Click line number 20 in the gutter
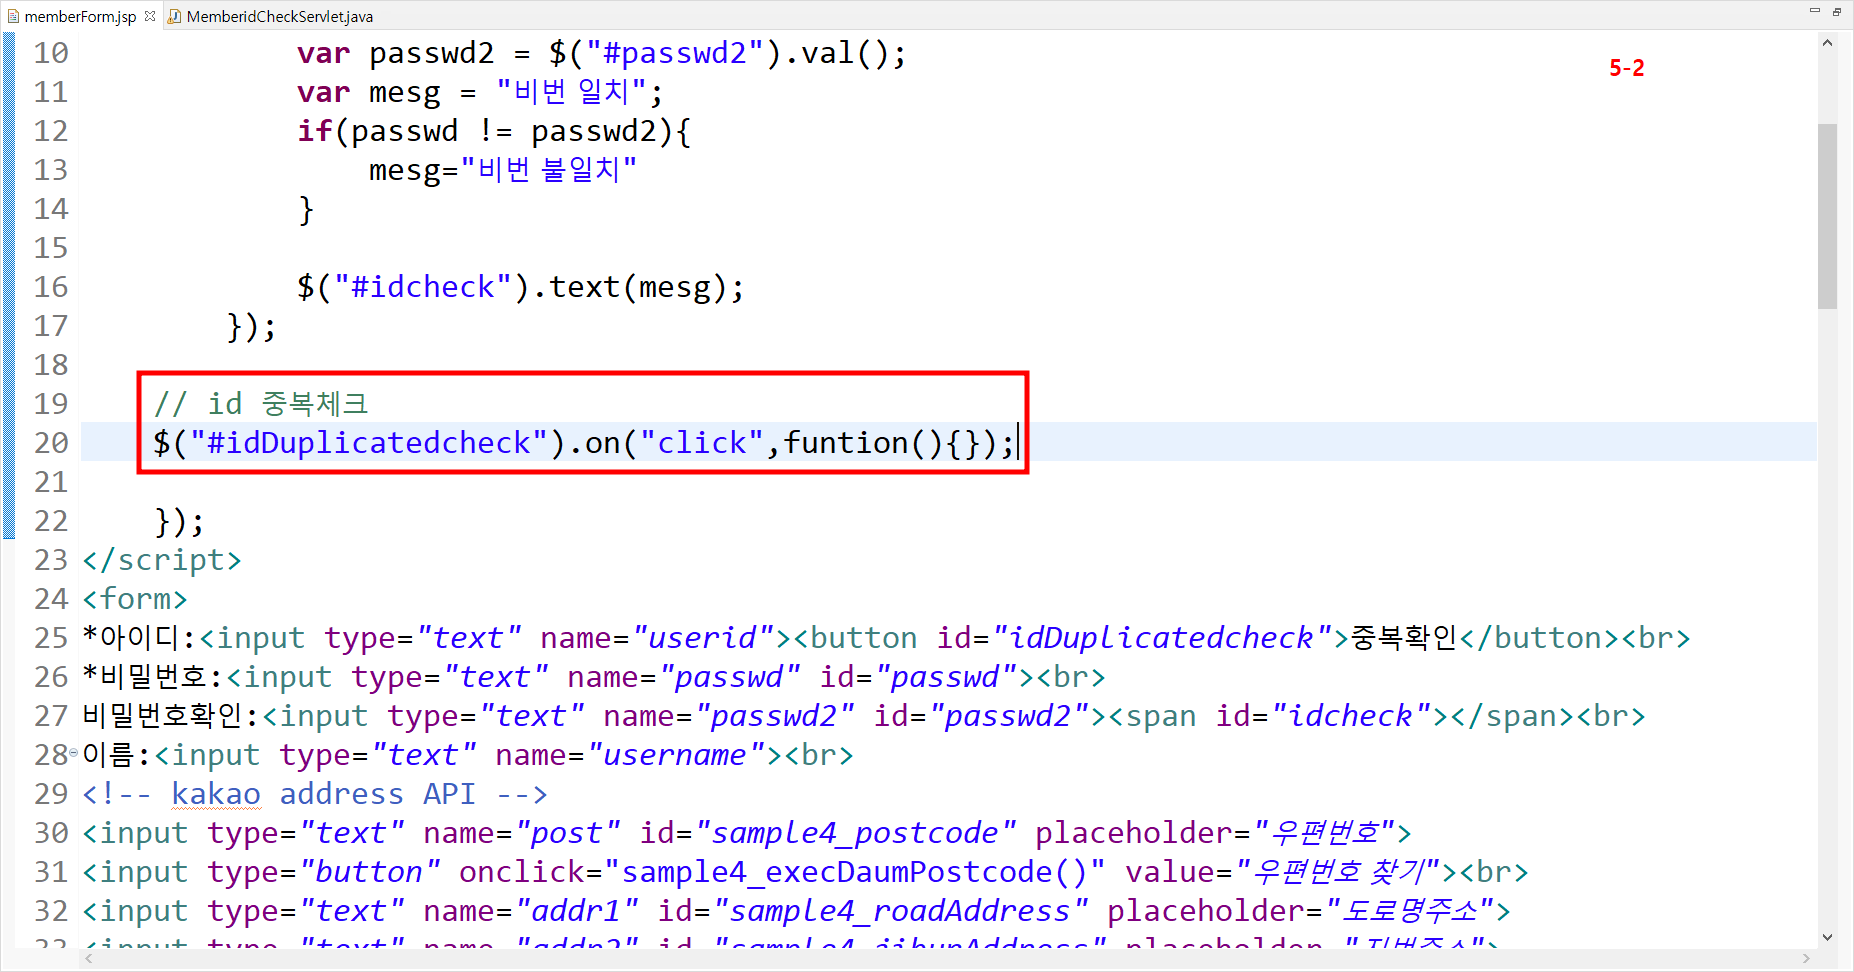1854x972 pixels. pyautogui.click(x=51, y=442)
